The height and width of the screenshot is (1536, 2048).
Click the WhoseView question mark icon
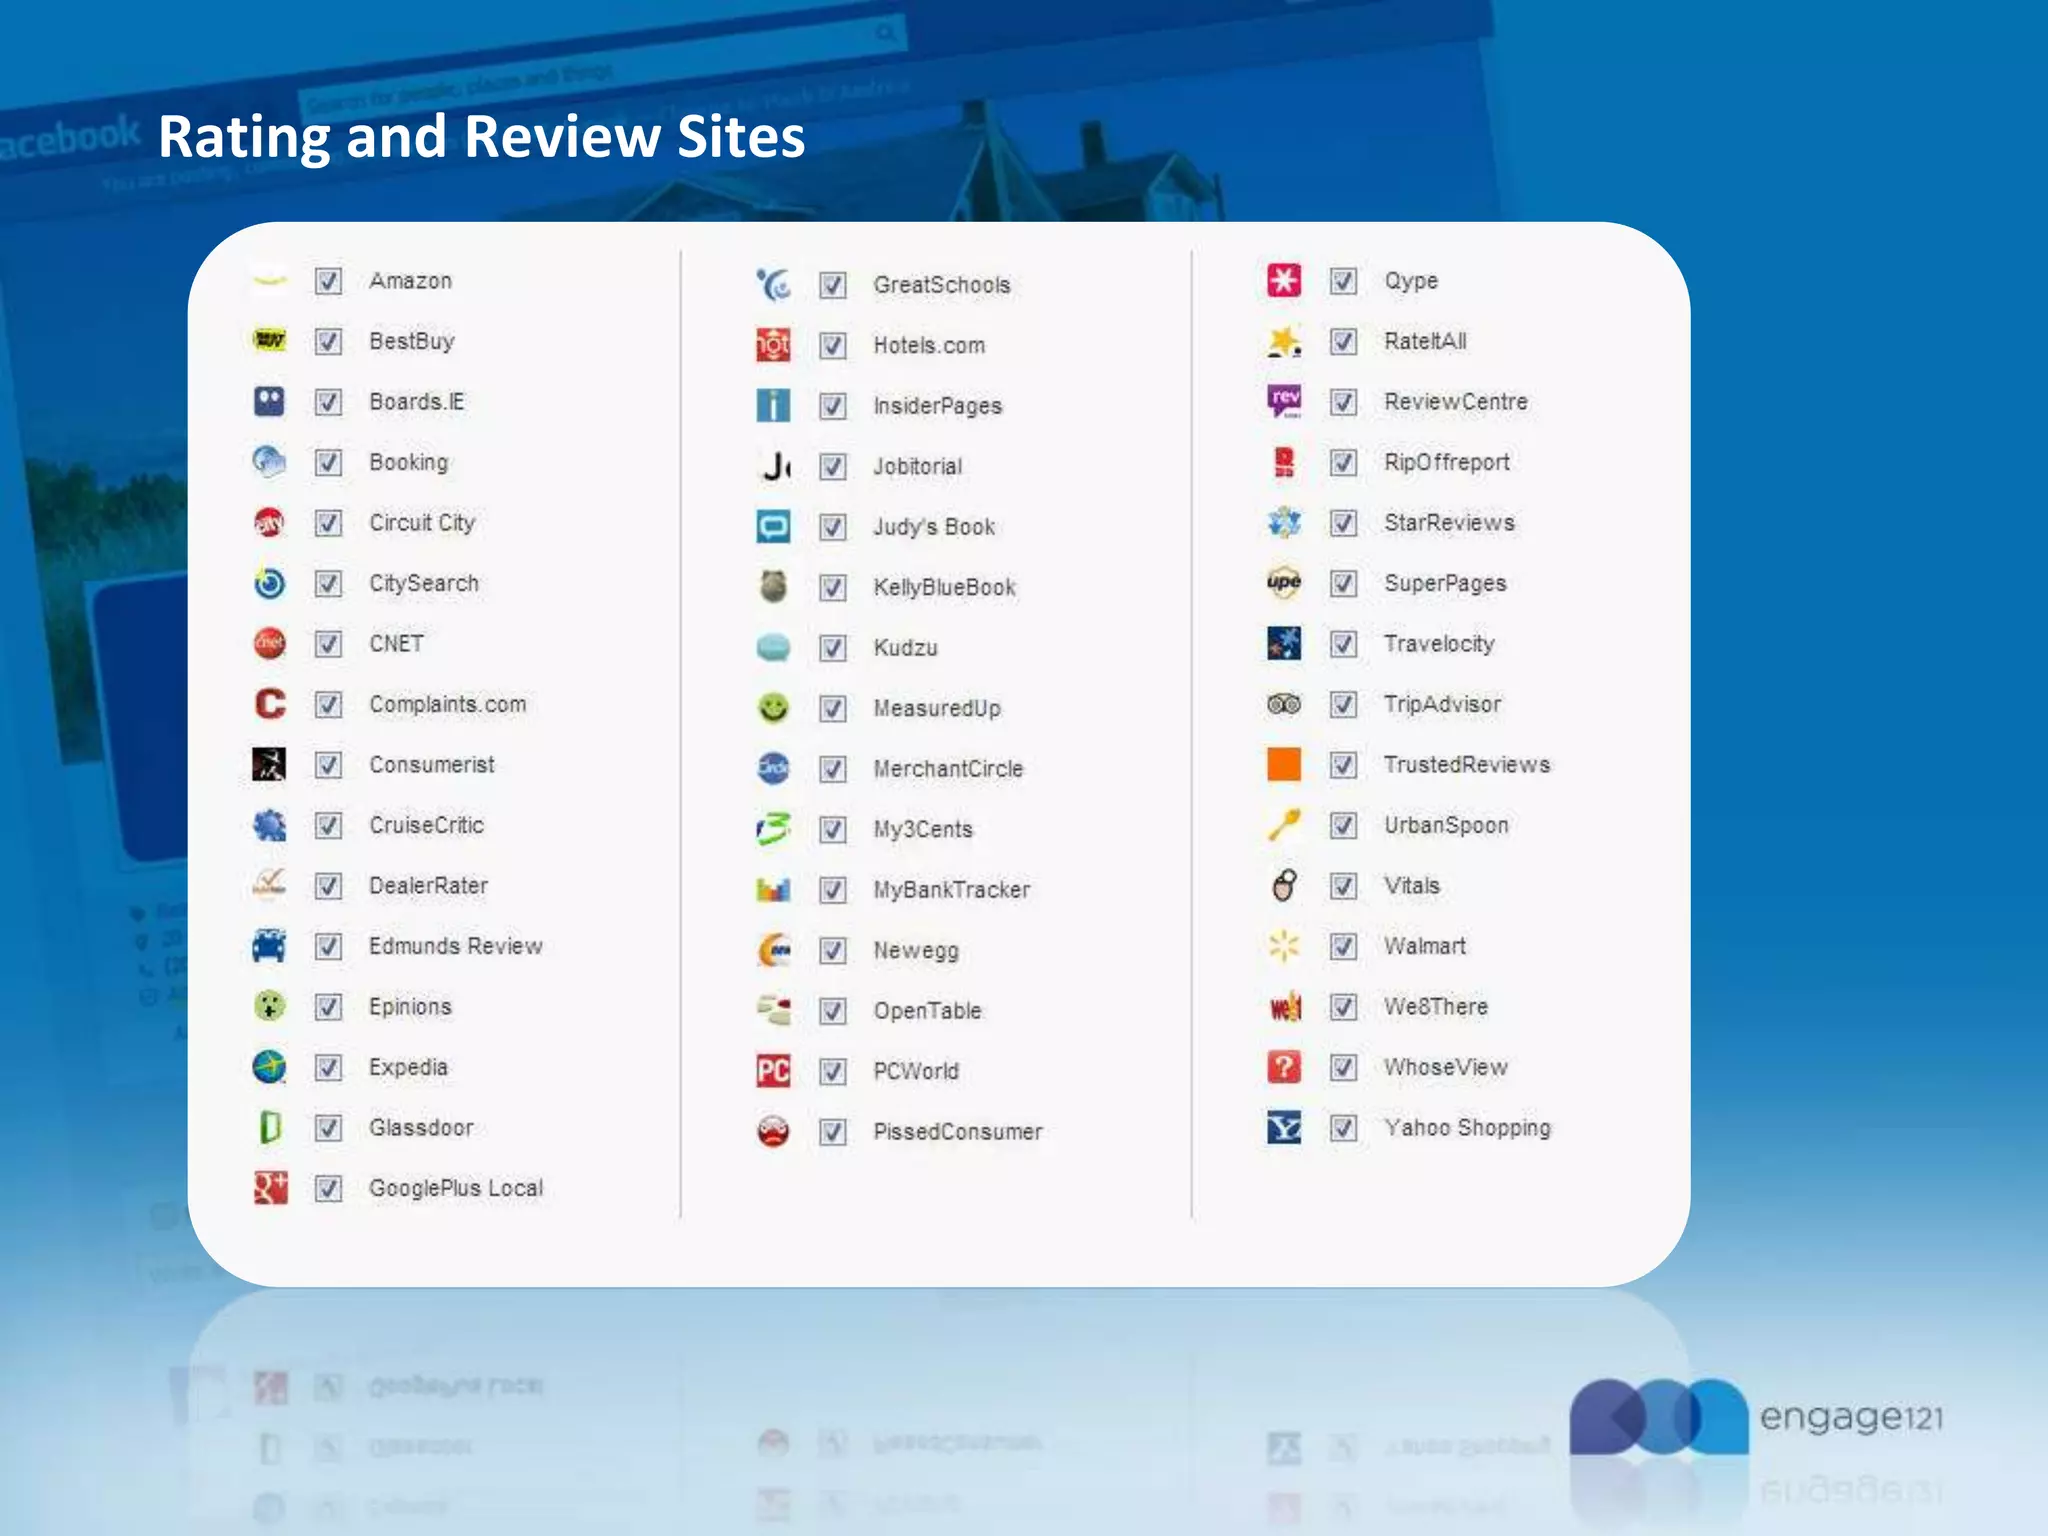click(1284, 1067)
